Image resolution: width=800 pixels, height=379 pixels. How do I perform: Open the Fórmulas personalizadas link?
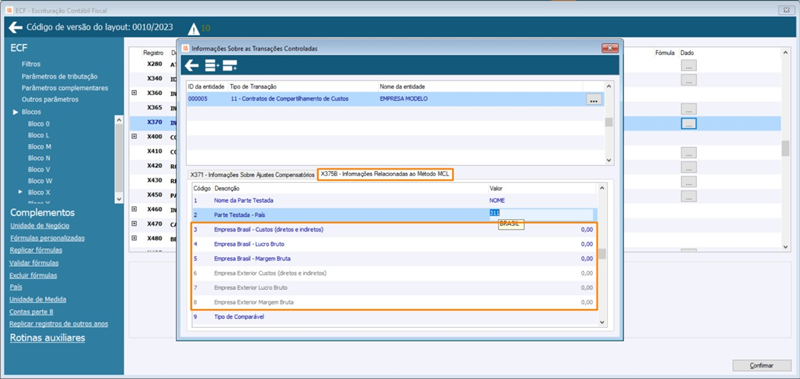pyautogui.click(x=47, y=238)
